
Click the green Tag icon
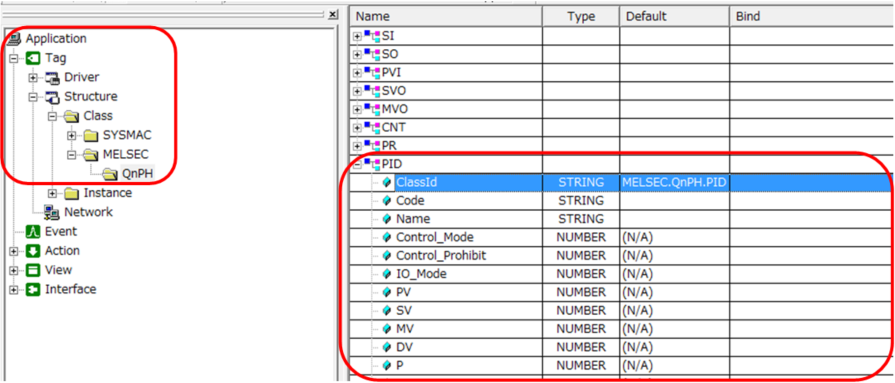tap(33, 58)
